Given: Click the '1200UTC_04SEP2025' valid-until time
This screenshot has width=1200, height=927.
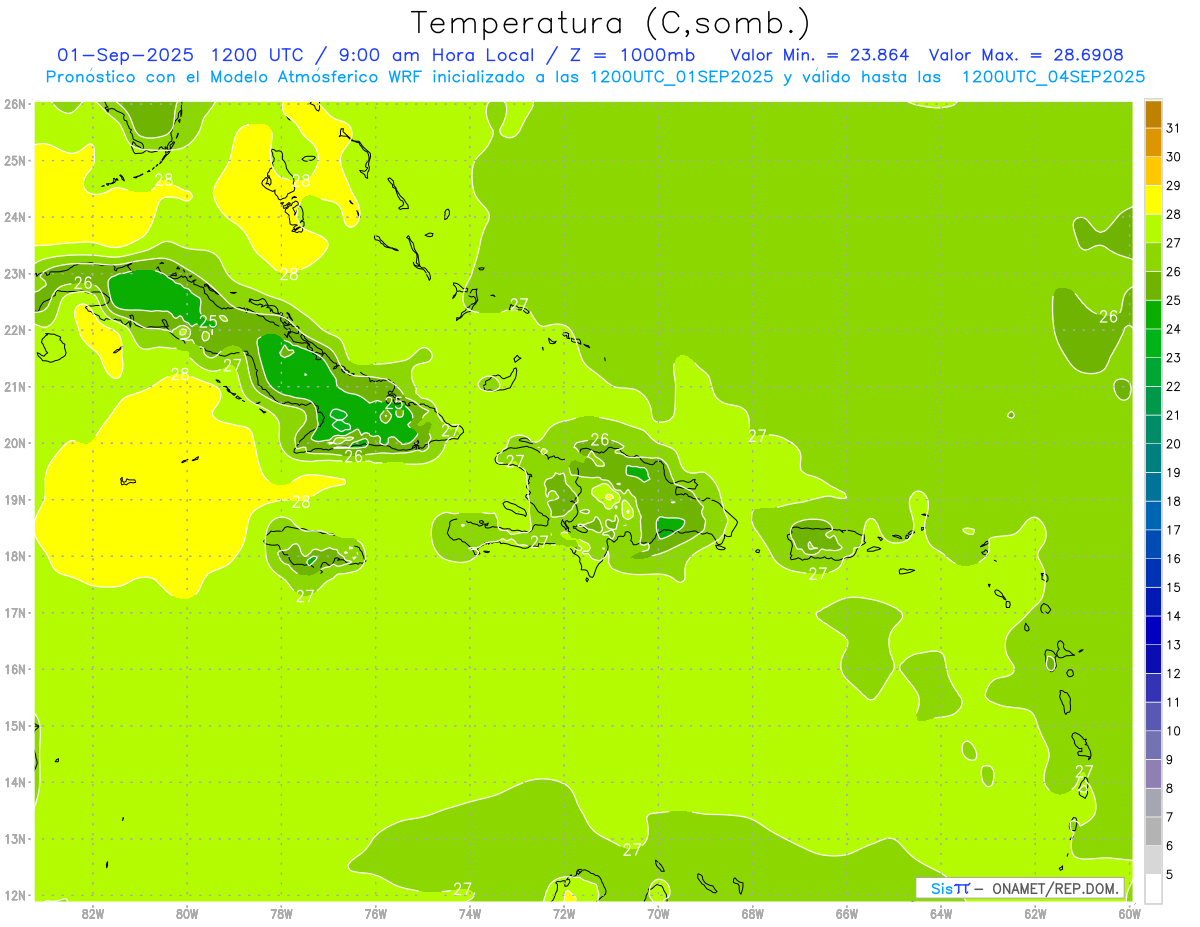Looking at the screenshot, I should tap(1053, 77).
